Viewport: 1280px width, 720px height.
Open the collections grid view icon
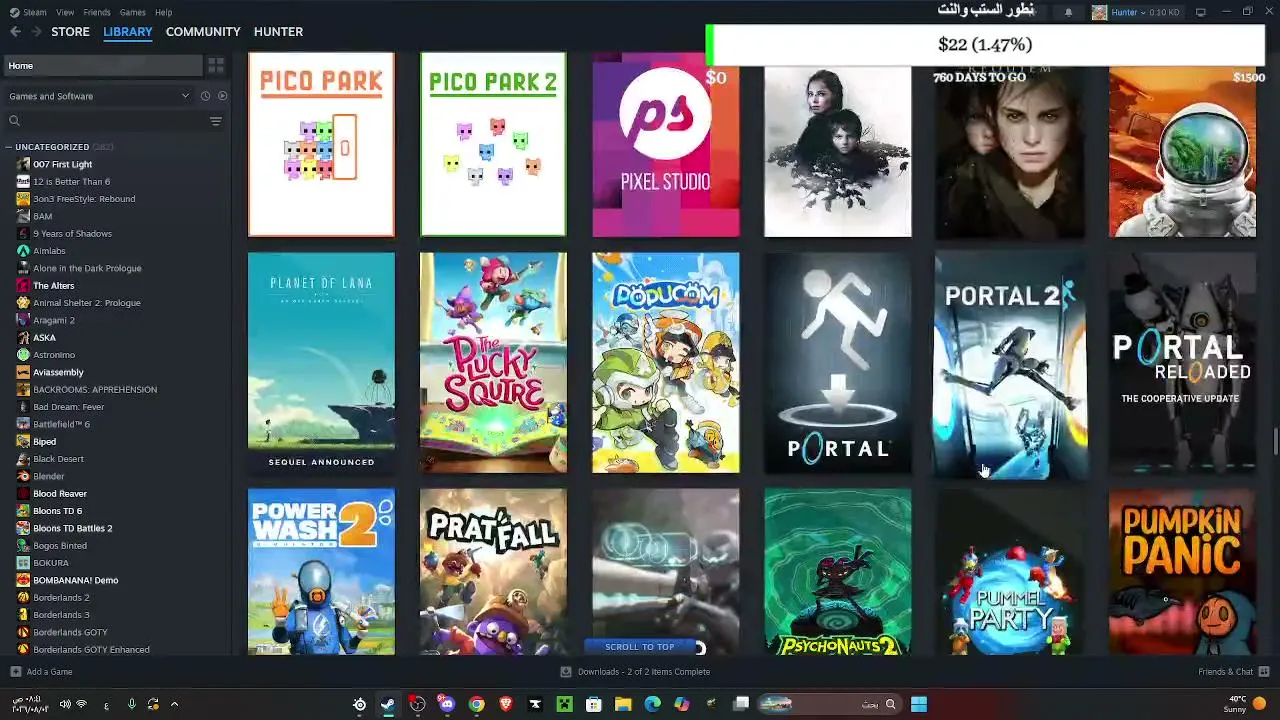[x=215, y=66]
